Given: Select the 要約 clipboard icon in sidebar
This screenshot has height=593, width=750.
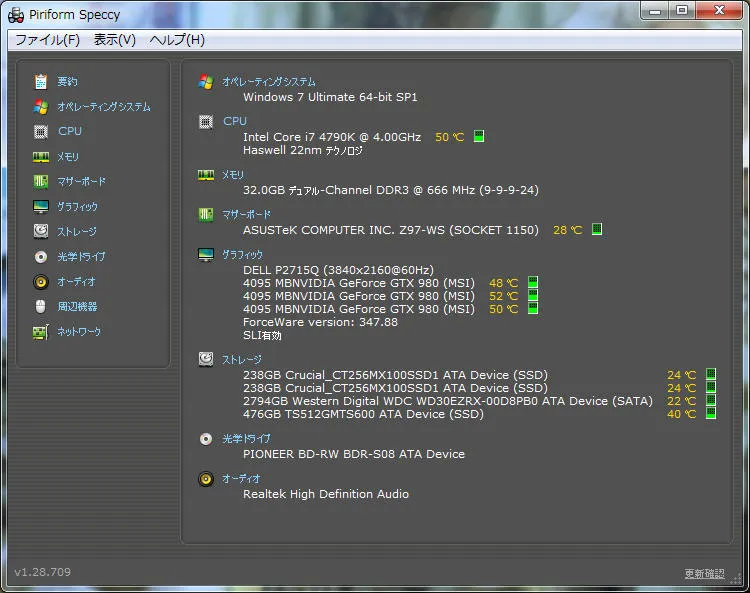Looking at the screenshot, I should pyautogui.click(x=41, y=82).
